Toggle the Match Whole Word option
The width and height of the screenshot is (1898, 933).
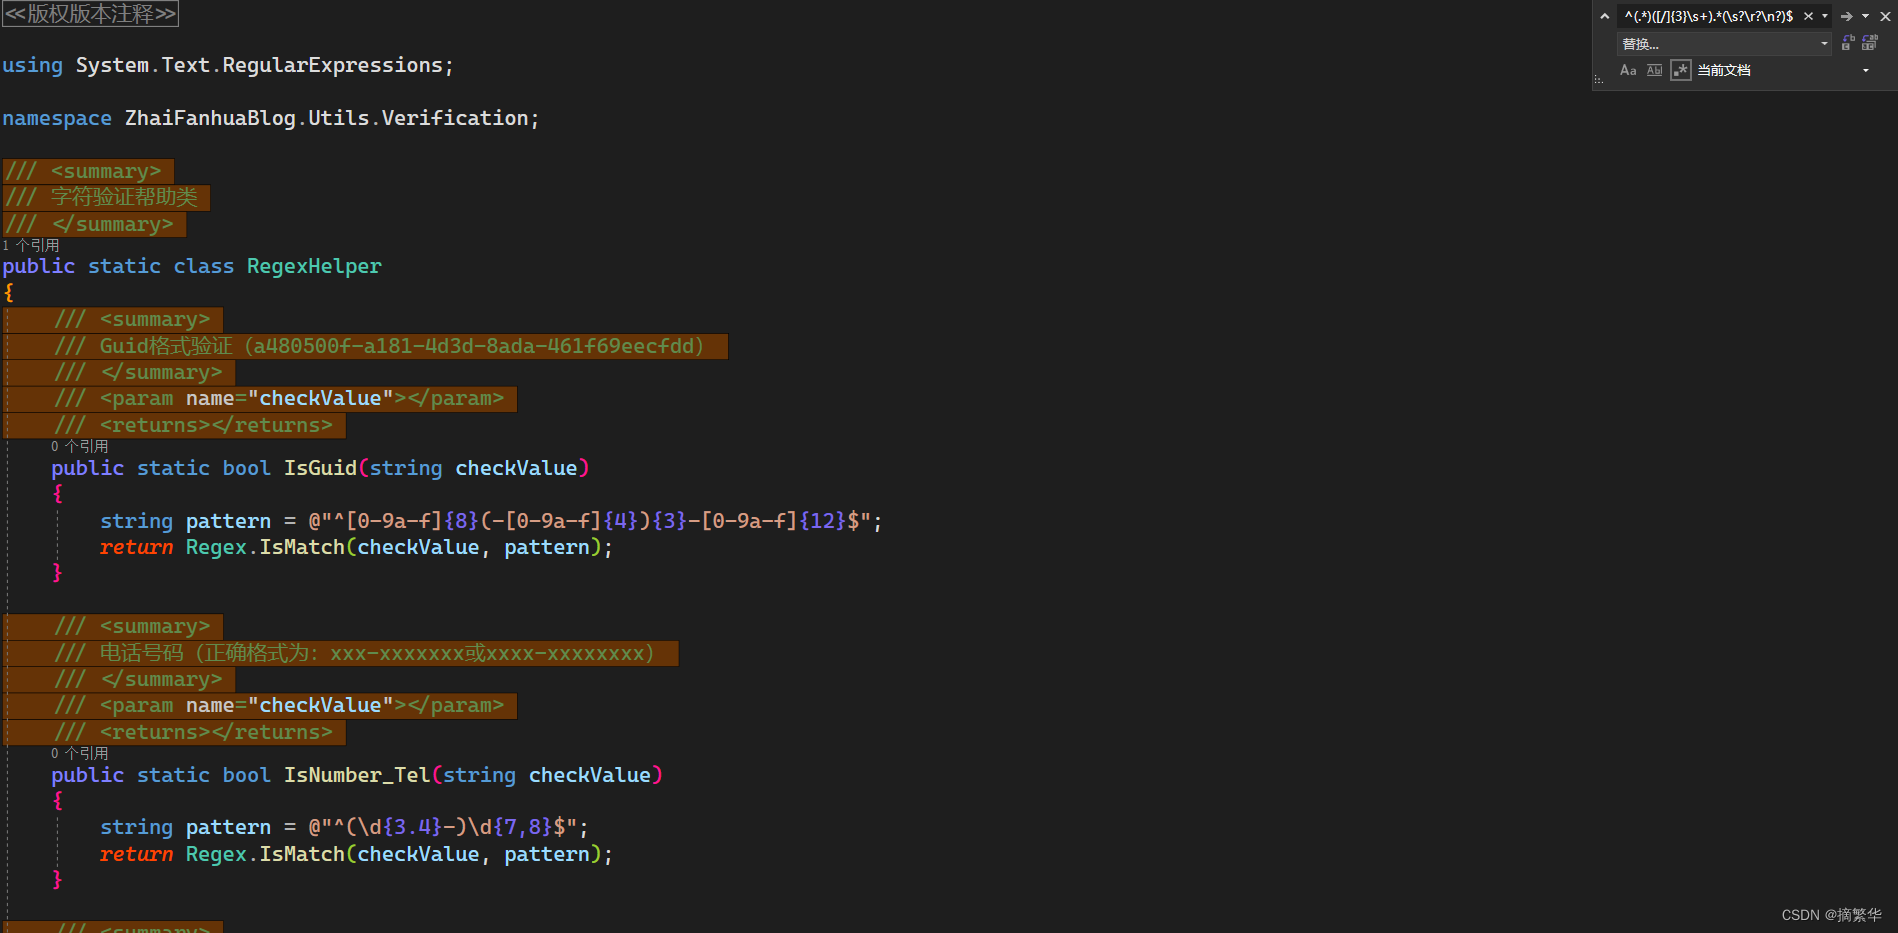pyautogui.click(x=1654, y=70)
